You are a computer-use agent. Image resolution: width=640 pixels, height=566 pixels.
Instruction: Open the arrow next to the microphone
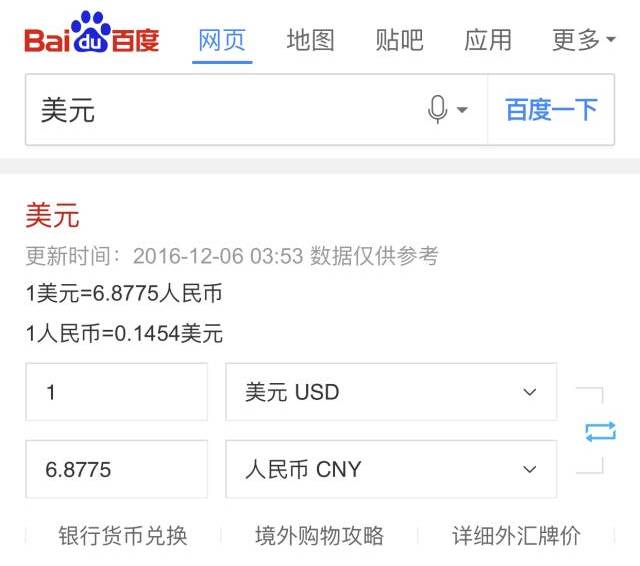click(462, 109)
